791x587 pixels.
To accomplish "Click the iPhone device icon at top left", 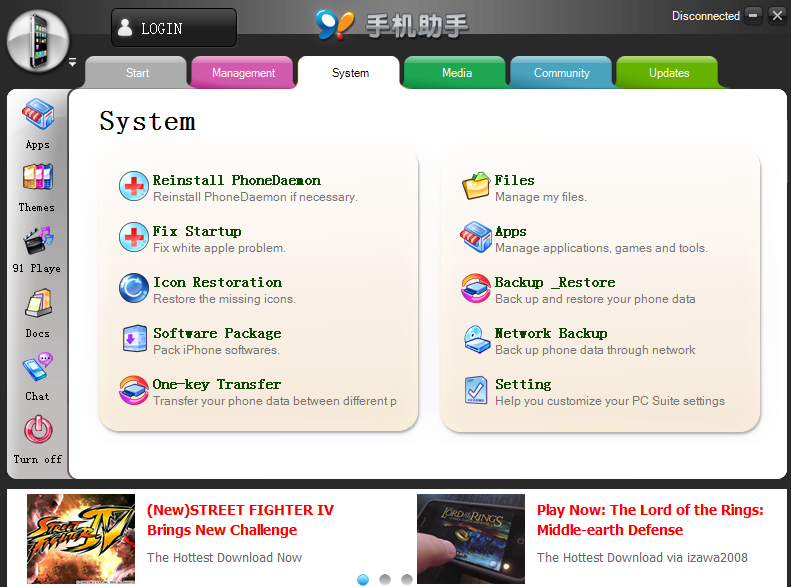I will pos(38,41).
